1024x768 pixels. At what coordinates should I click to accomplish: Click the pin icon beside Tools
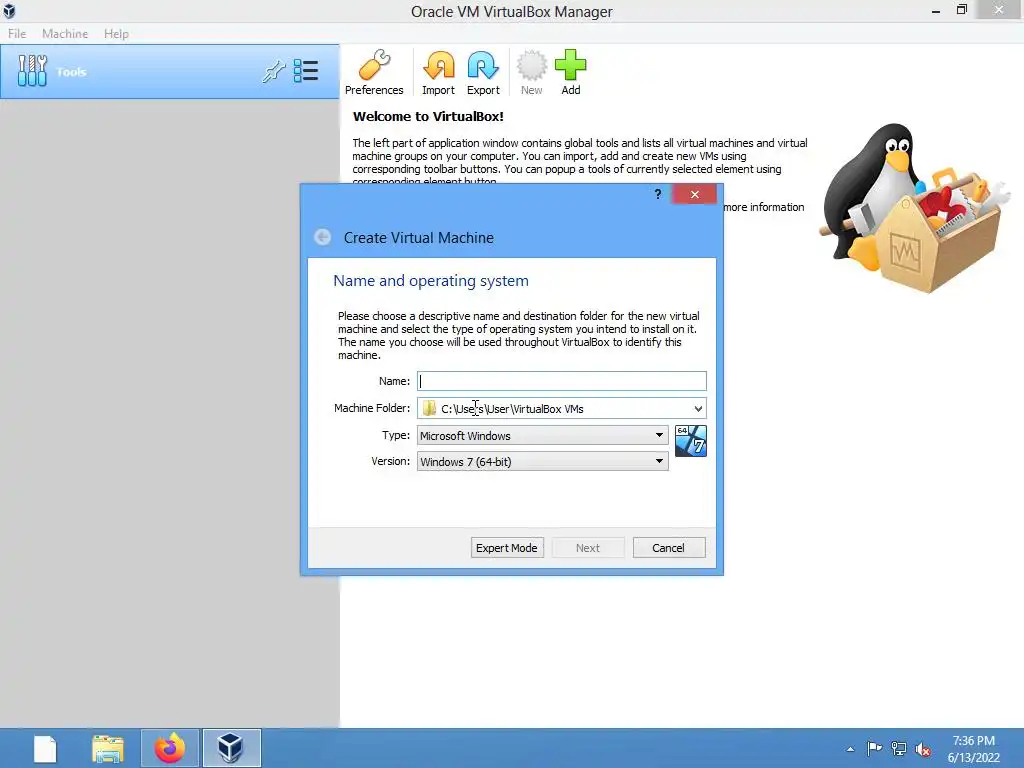pyautogui.click(x=274, y=71)
